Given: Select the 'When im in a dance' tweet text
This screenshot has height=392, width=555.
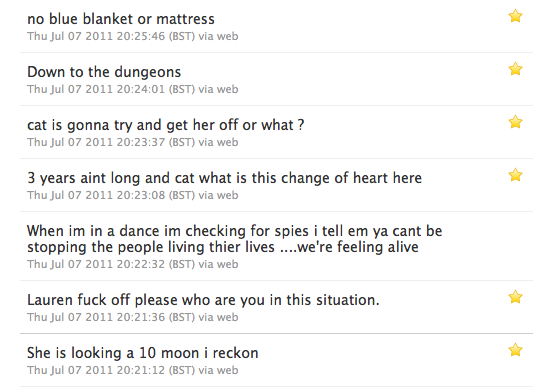Looking at the screenshot, I should tap(235, 239).
